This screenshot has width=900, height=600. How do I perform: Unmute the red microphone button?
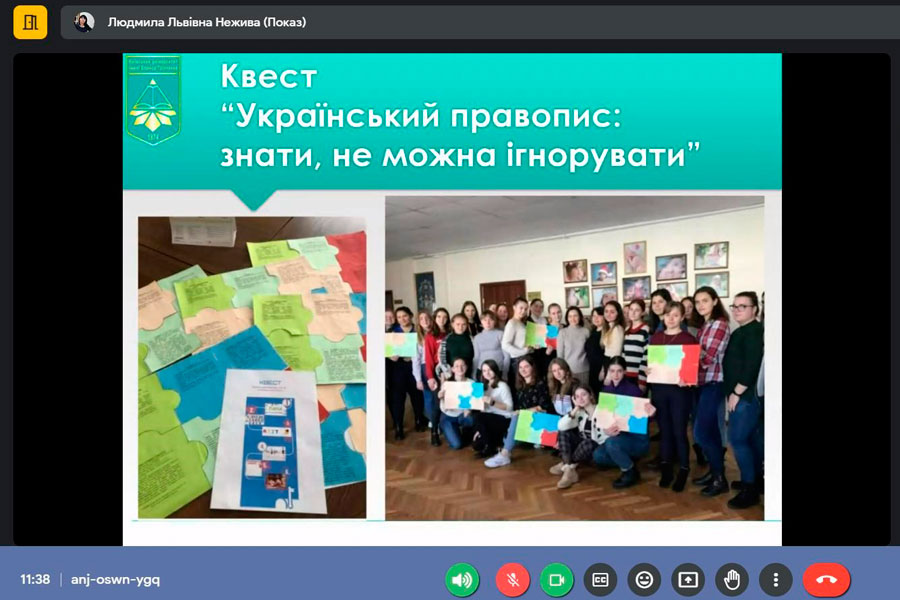click(513, 580)
